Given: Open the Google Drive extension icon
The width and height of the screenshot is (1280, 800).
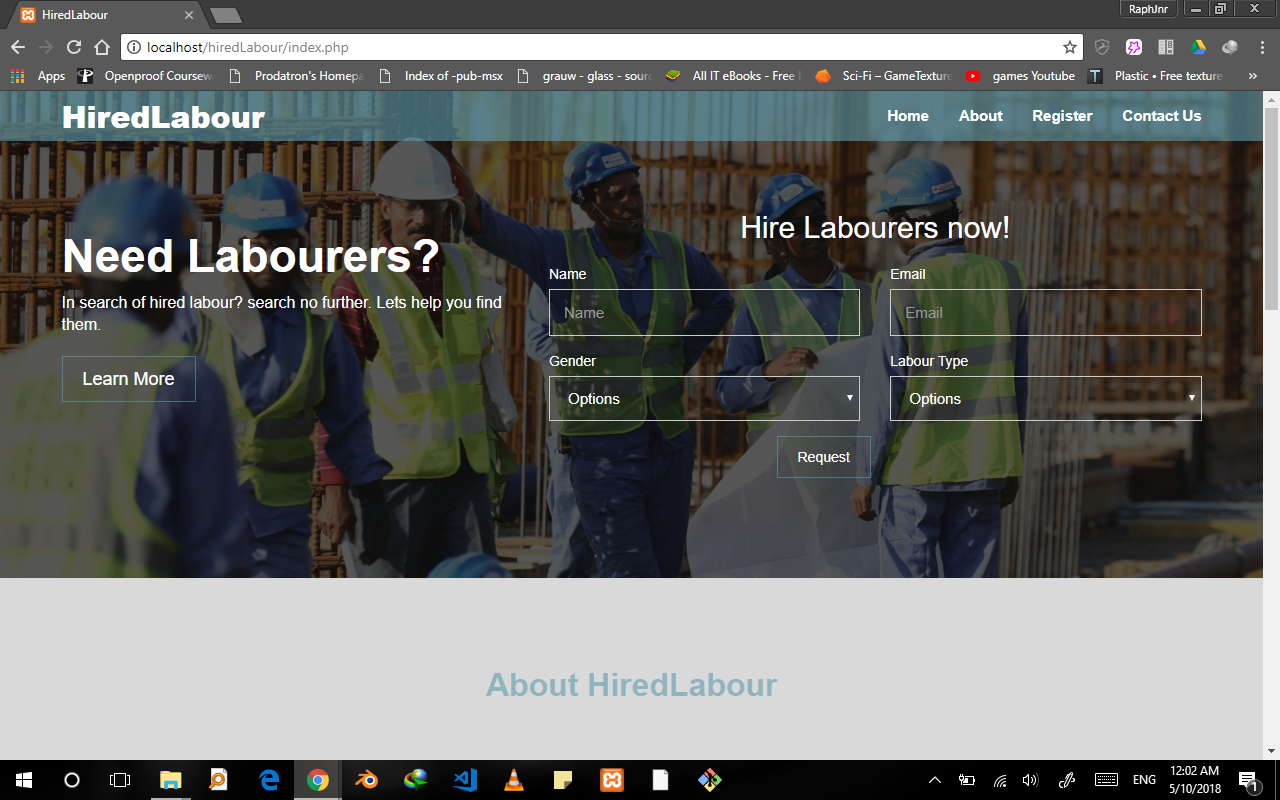Looking at the screenshot, I should [1197, 47].
